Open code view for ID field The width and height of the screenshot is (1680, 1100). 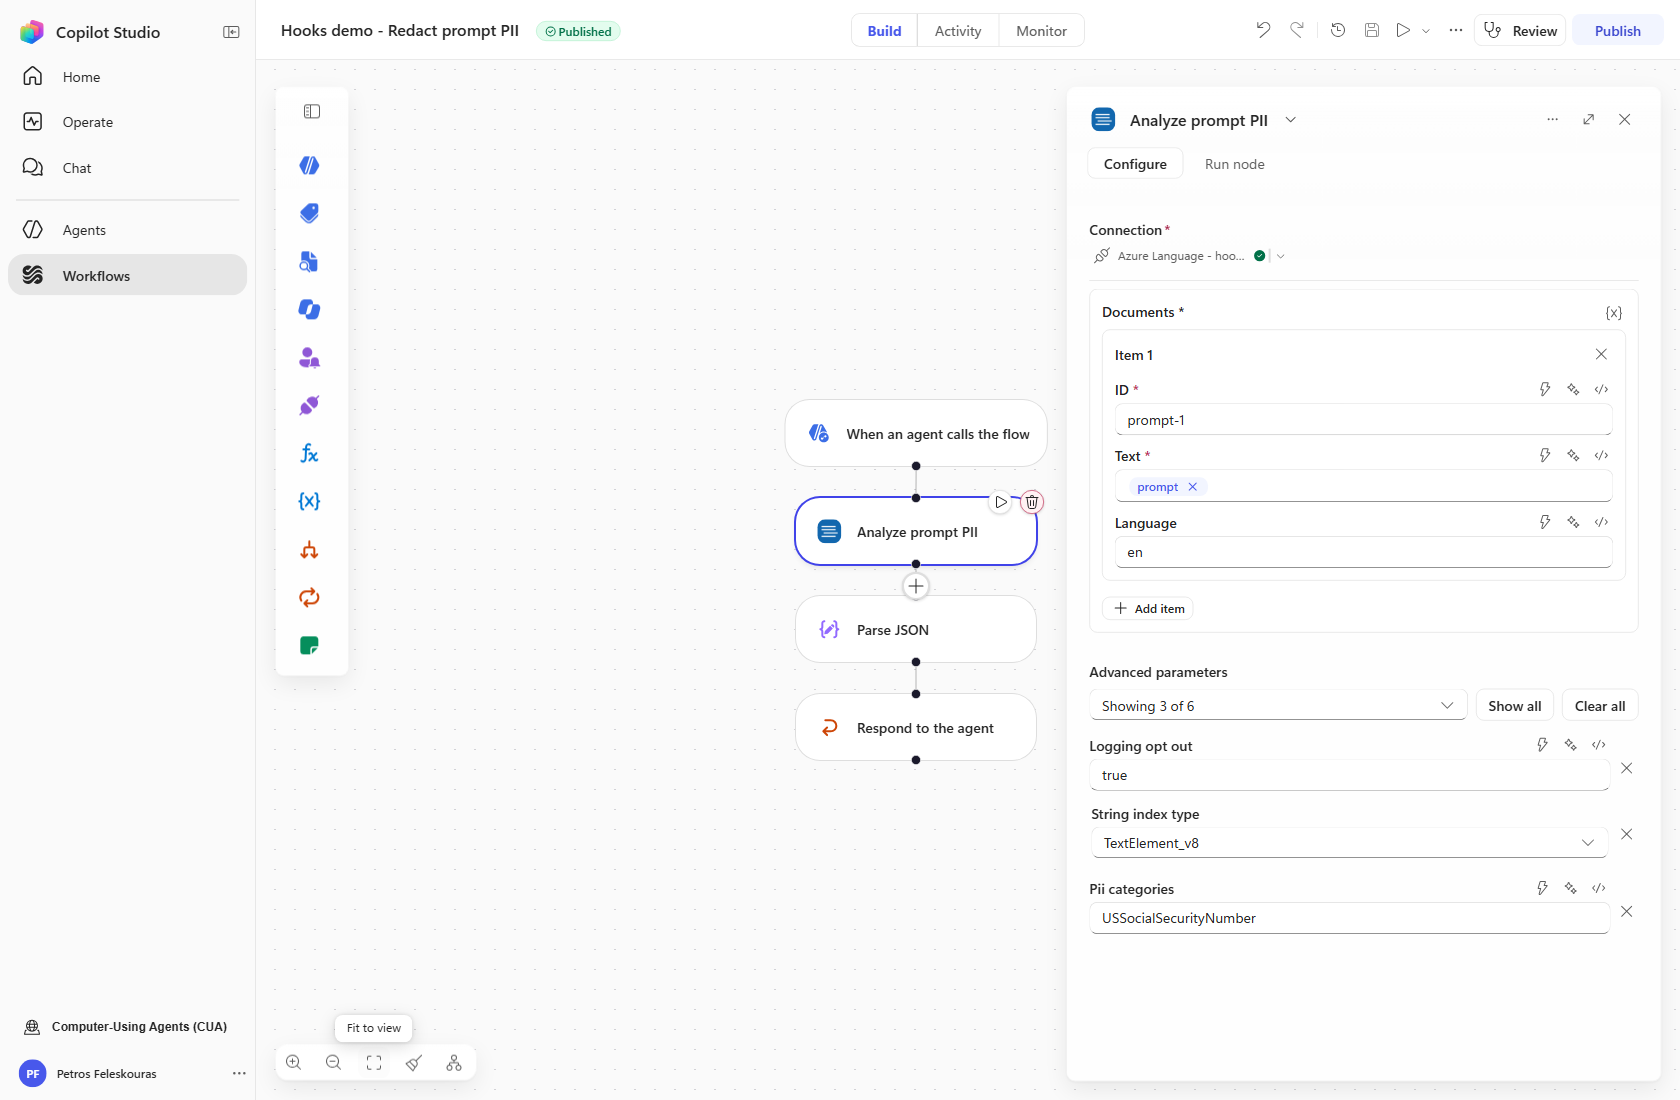[x=1601, y=389]
